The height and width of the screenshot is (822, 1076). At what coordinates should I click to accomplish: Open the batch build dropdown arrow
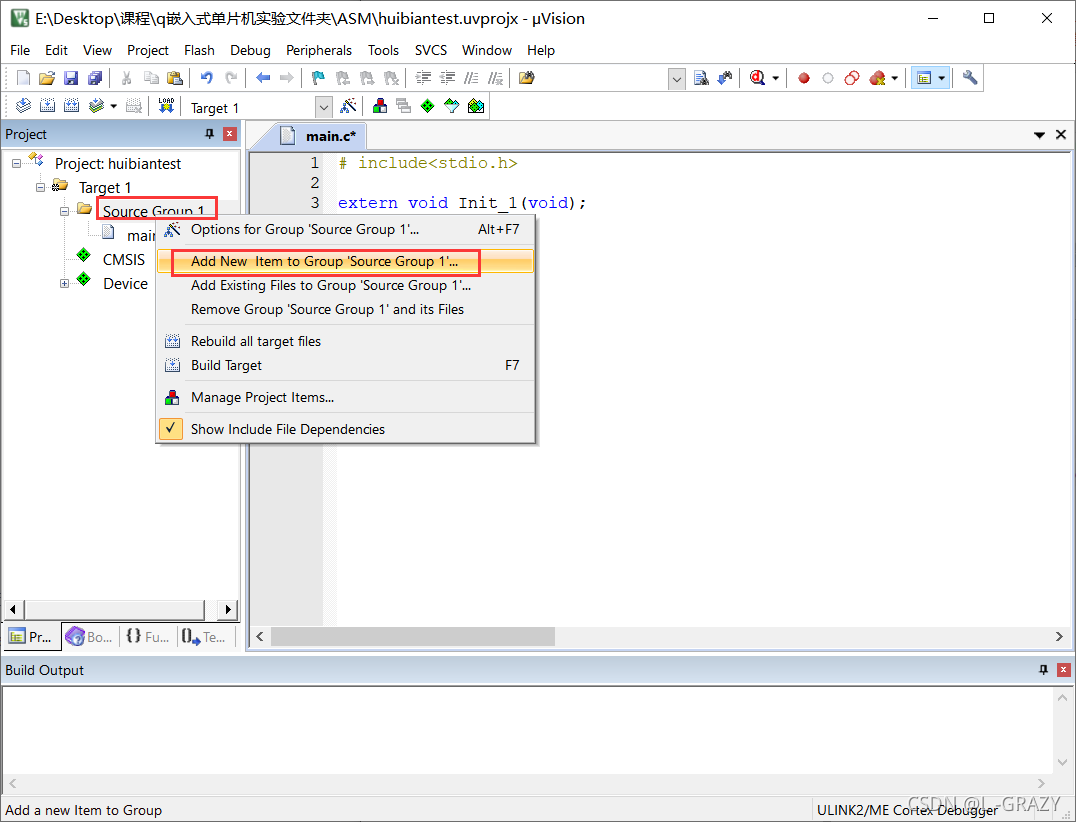tap(113, 106)
